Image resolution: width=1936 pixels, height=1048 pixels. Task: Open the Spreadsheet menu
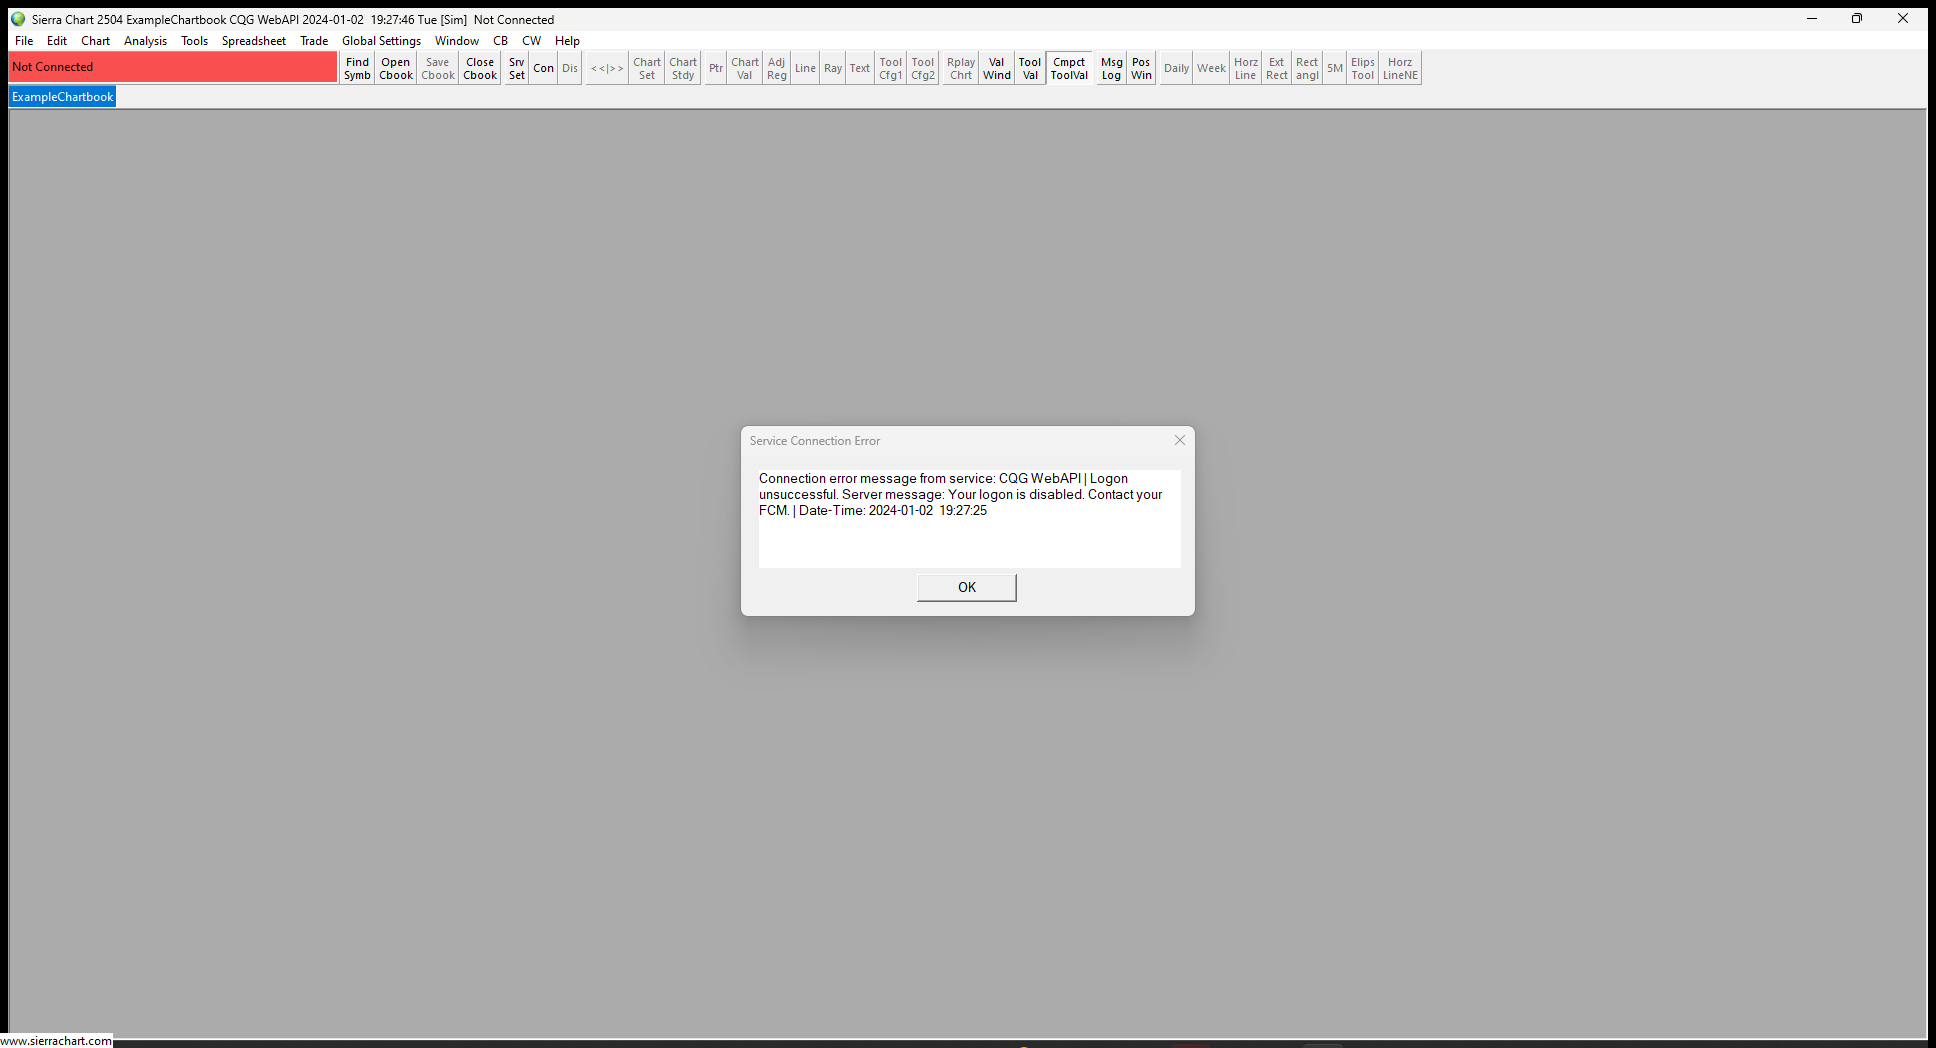pos(254,41)
